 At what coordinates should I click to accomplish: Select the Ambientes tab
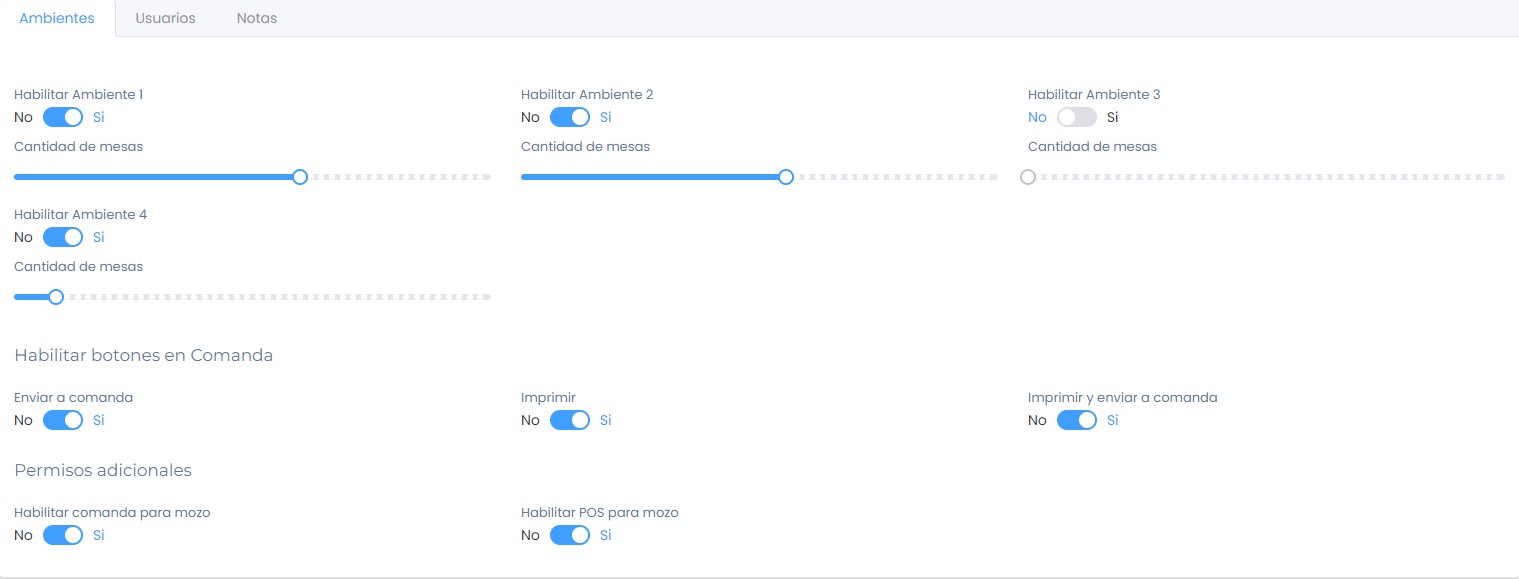coord(57,18)
